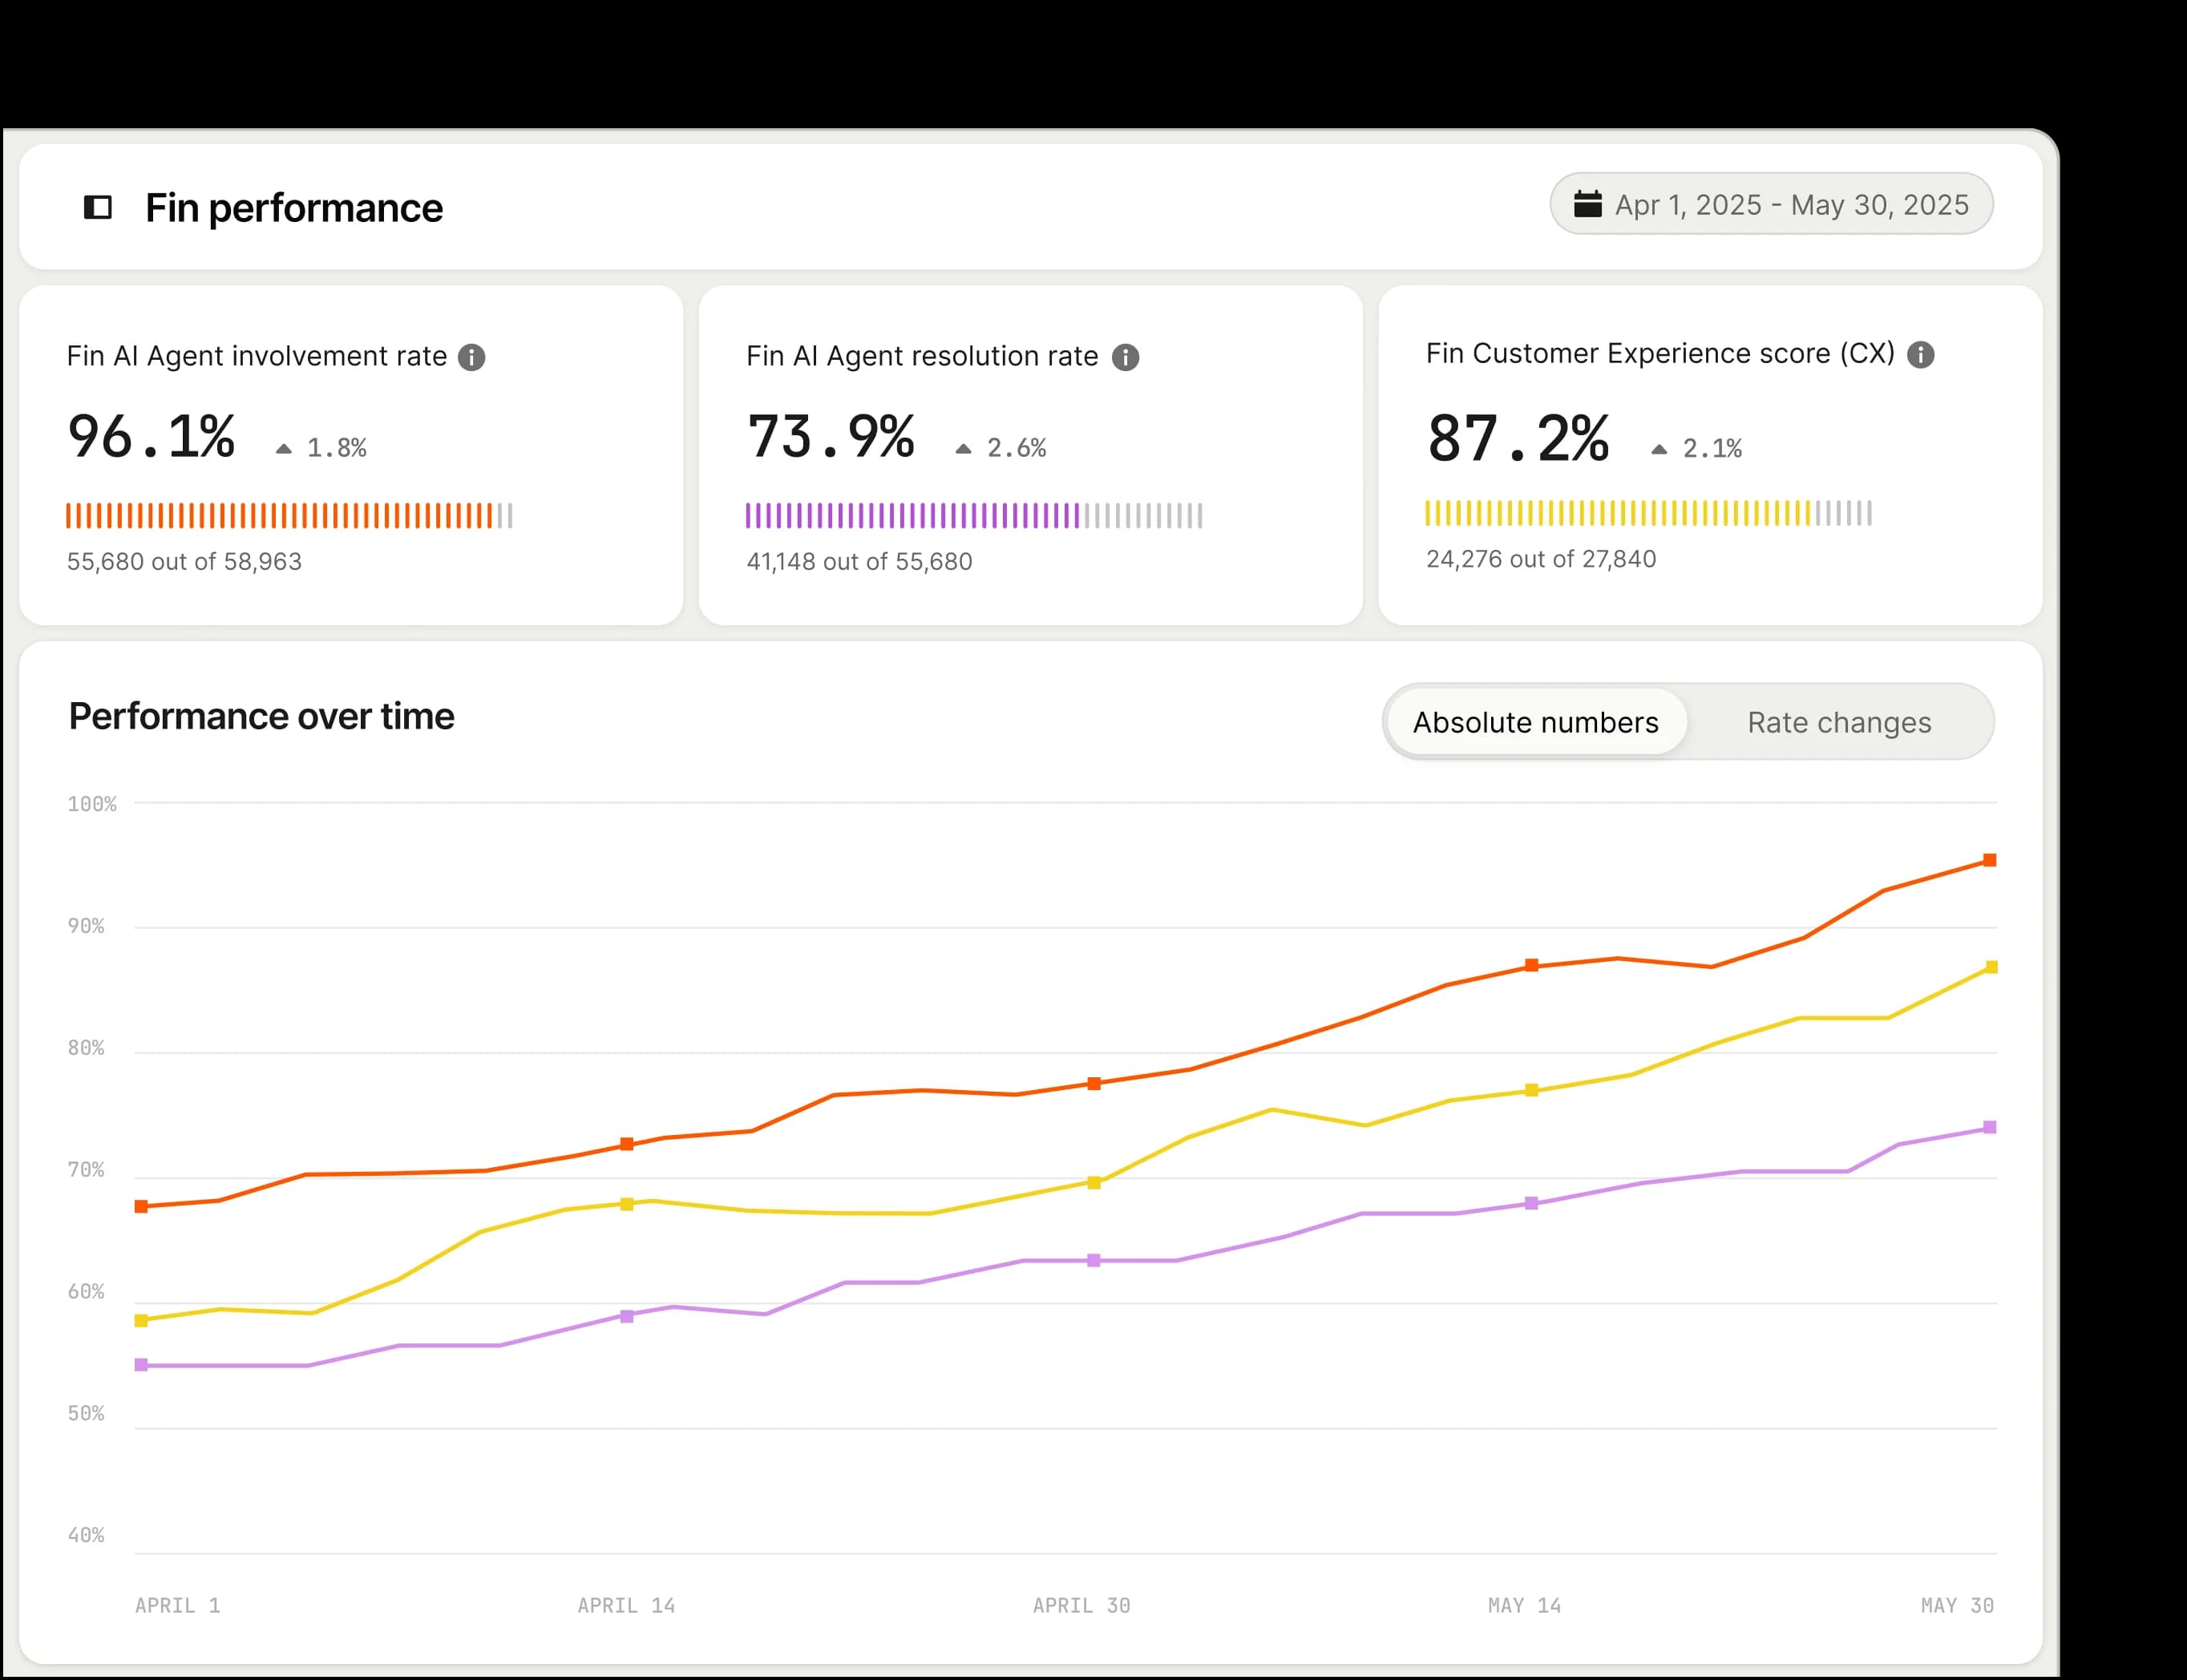2187x1680 pixels.
Task: Click the 1.8% increase indicator
Action: tap(321, 448)
